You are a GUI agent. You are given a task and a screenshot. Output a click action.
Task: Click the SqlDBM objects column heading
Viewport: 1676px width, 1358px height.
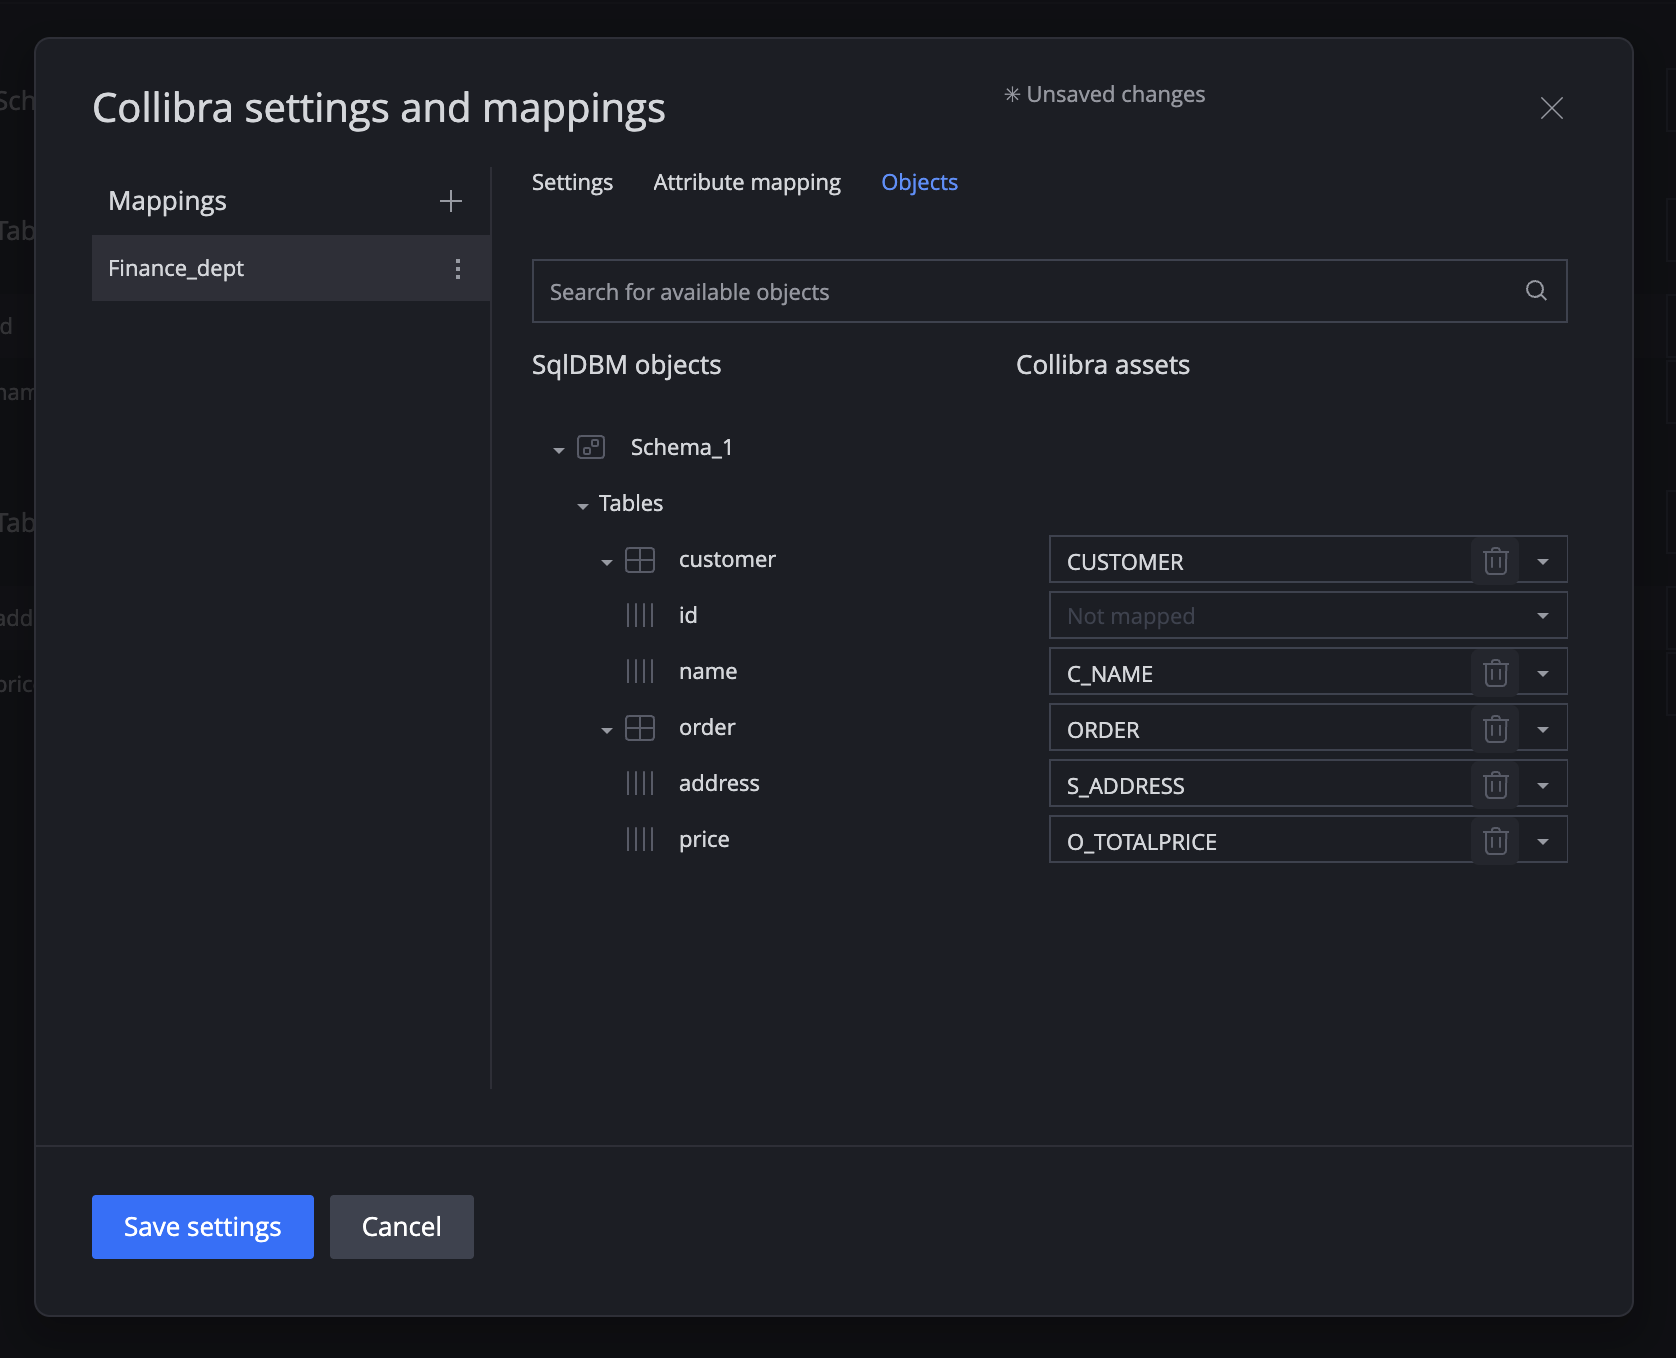click(x=626, y=365)
